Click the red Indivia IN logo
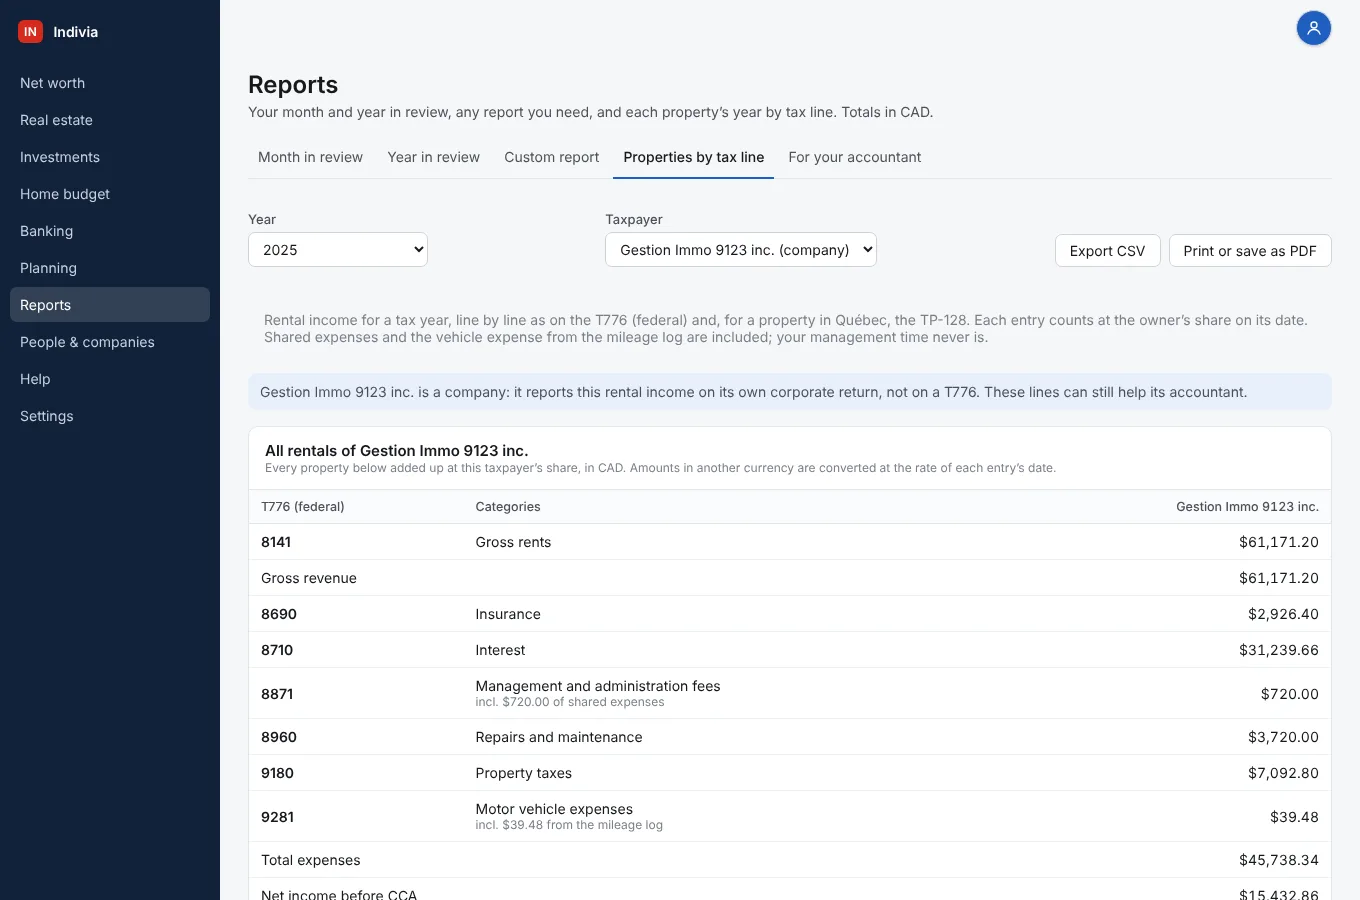 point(31,32)
